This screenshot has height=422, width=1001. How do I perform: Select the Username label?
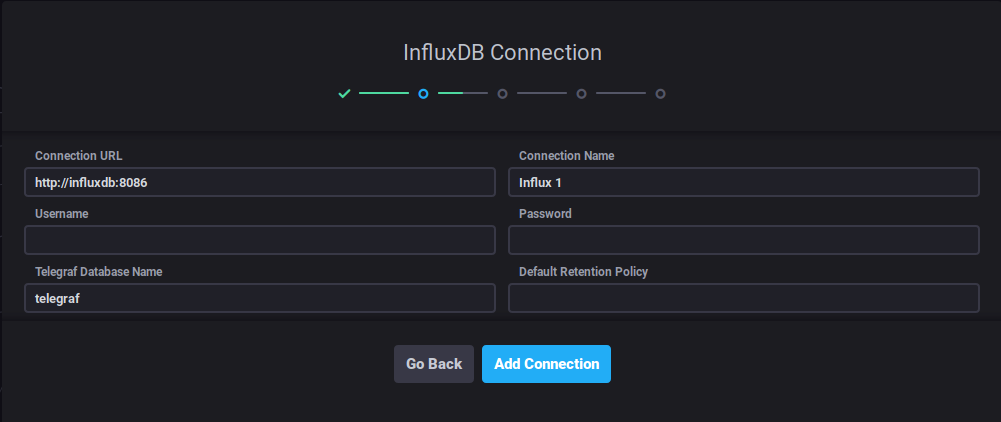[x=62, y=214]
